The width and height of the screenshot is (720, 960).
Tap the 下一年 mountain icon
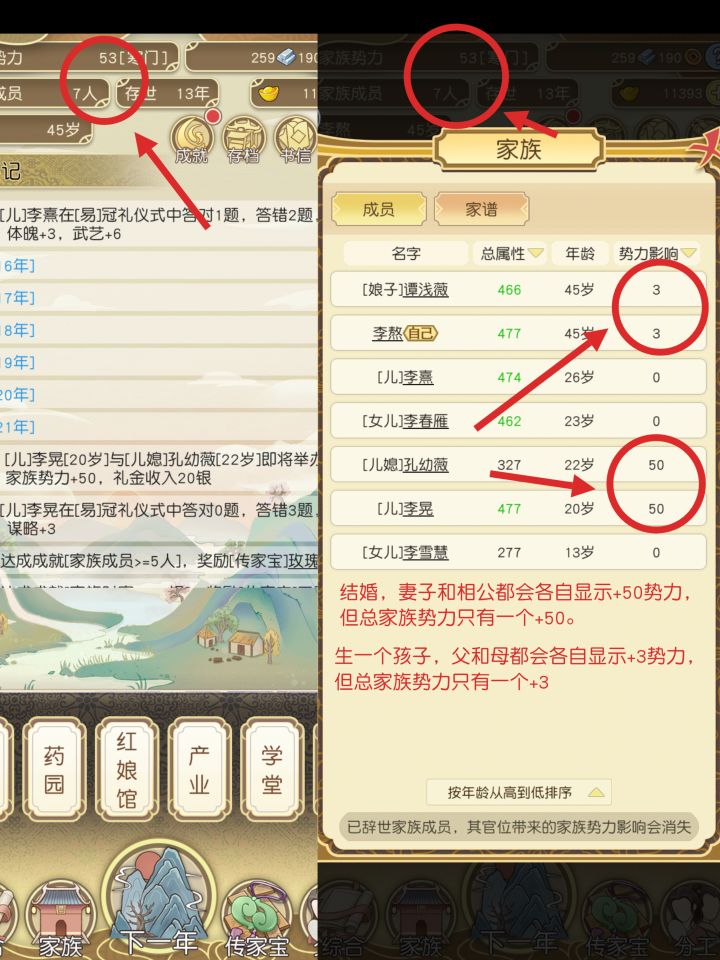click(x=159, y=900)
